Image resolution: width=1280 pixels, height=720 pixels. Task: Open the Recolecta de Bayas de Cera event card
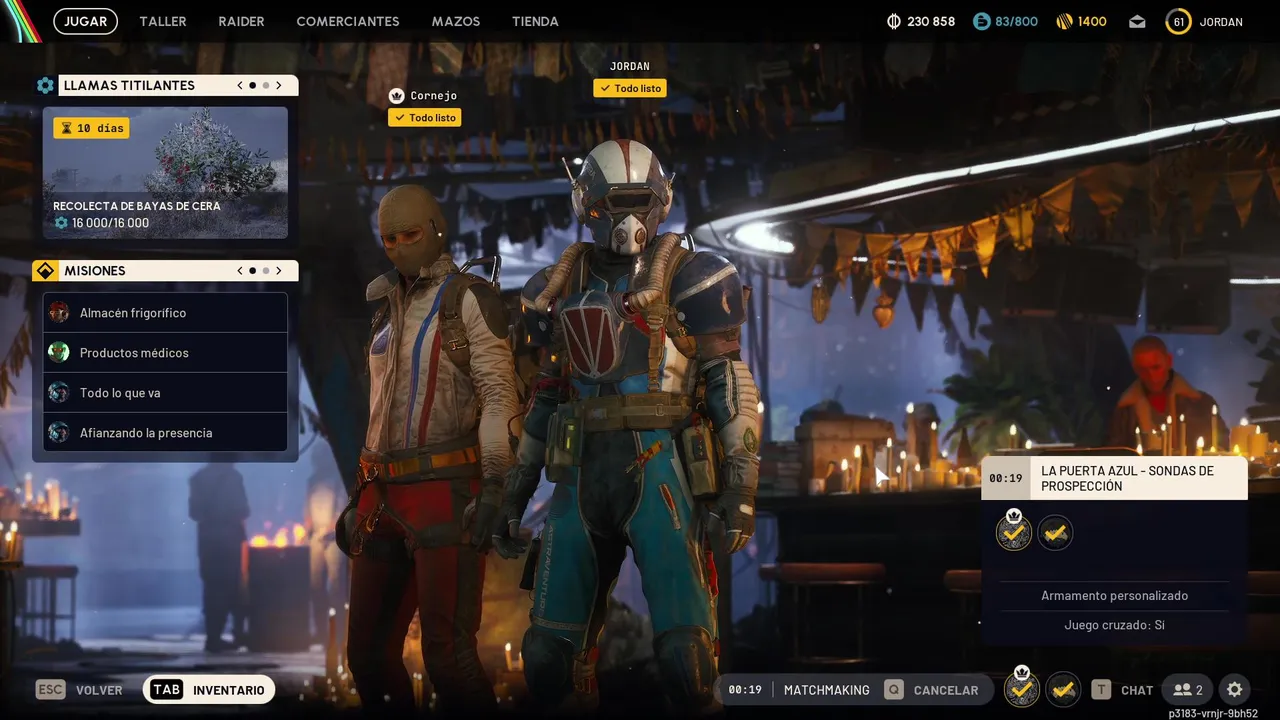[165, 173]
